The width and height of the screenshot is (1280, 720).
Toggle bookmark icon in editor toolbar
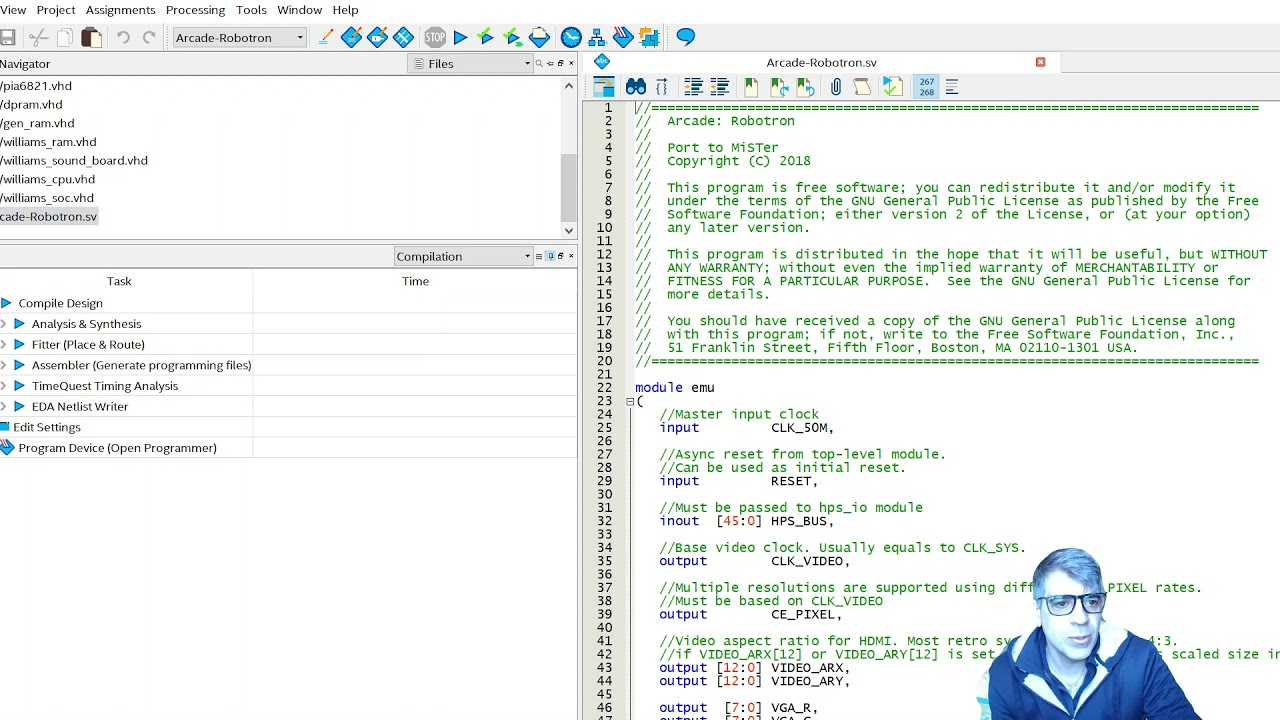pos(750,87)
